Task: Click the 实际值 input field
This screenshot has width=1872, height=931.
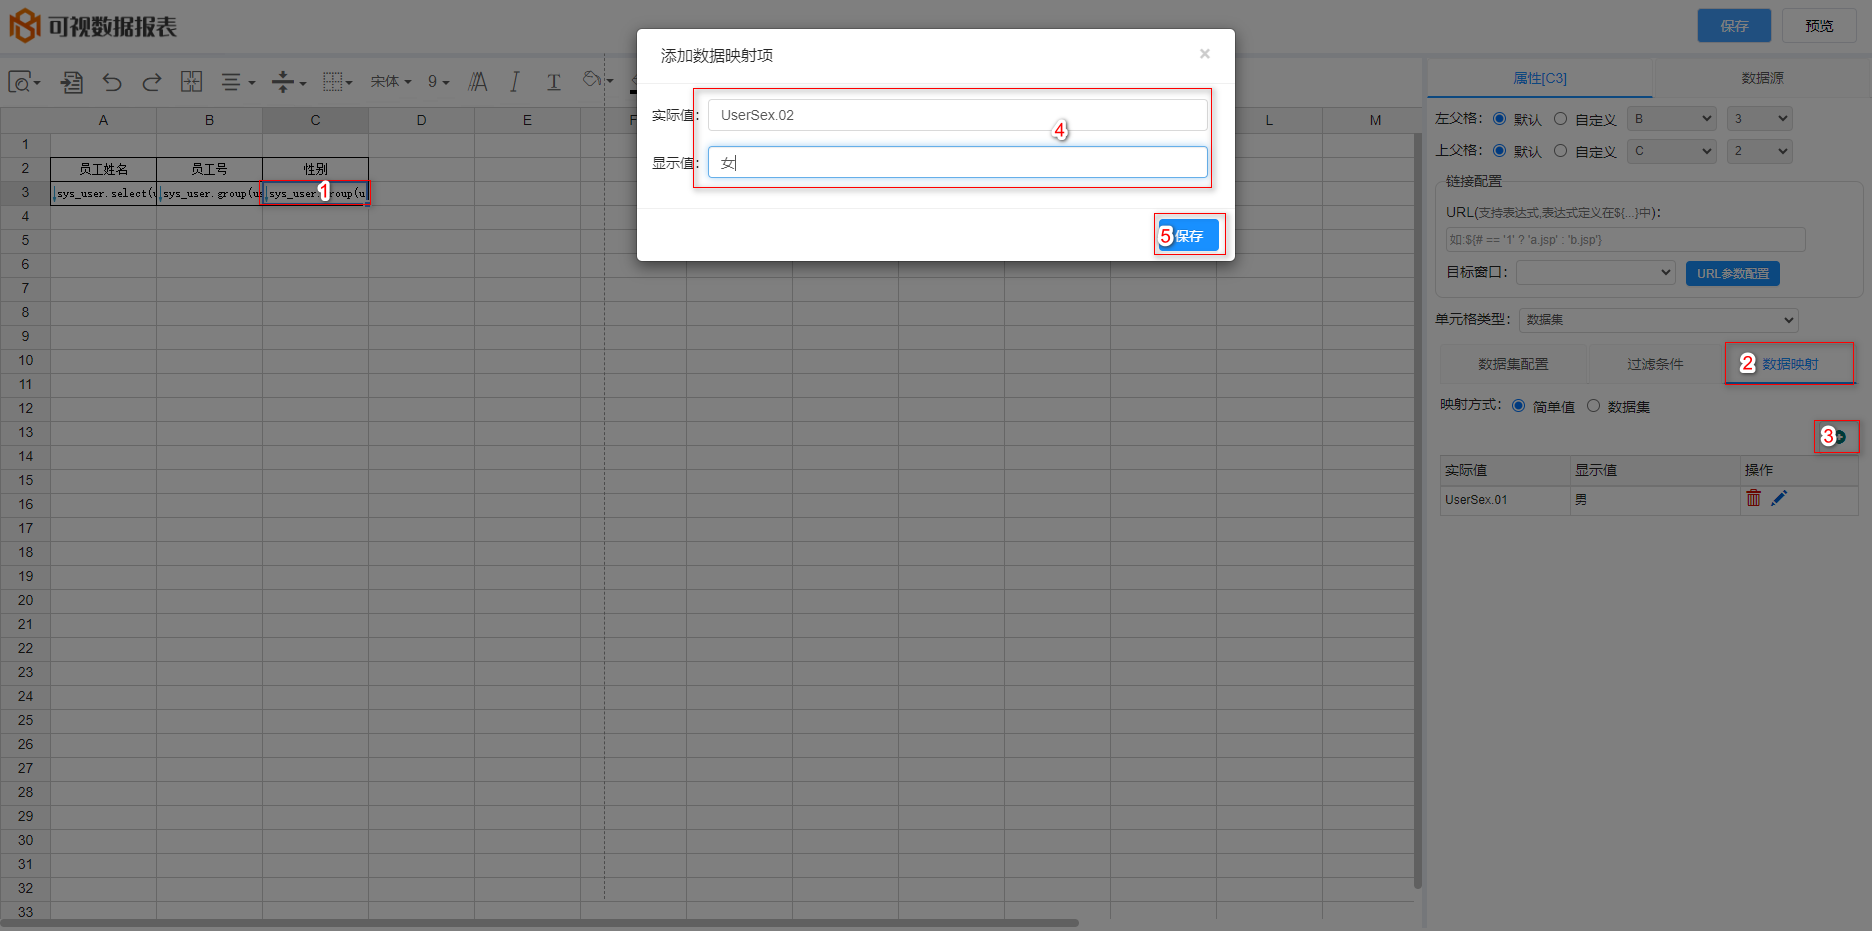Action: (x=957, y=115)
